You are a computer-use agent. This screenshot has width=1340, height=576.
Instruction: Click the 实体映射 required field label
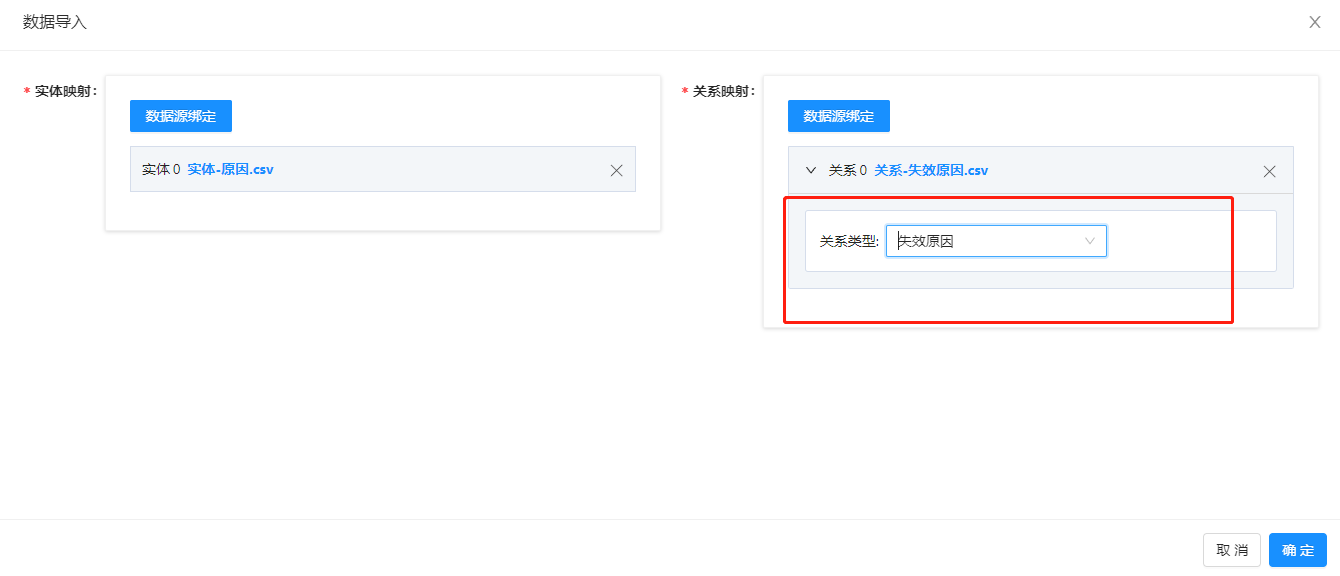(65, 91)
